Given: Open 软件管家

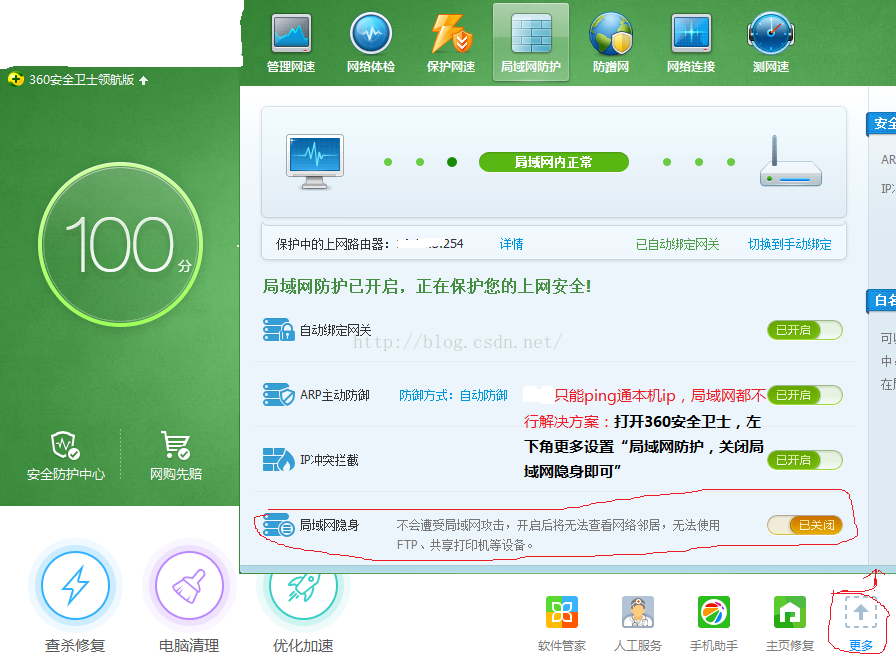Looking at the screenshot, I should point(562,624).
